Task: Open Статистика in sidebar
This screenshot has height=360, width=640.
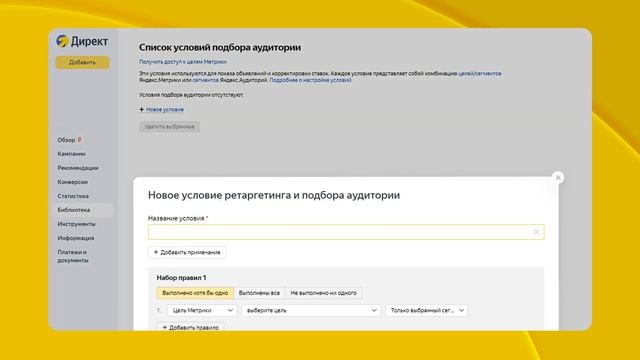Action: pyautogui.click(x=73, y=196)
